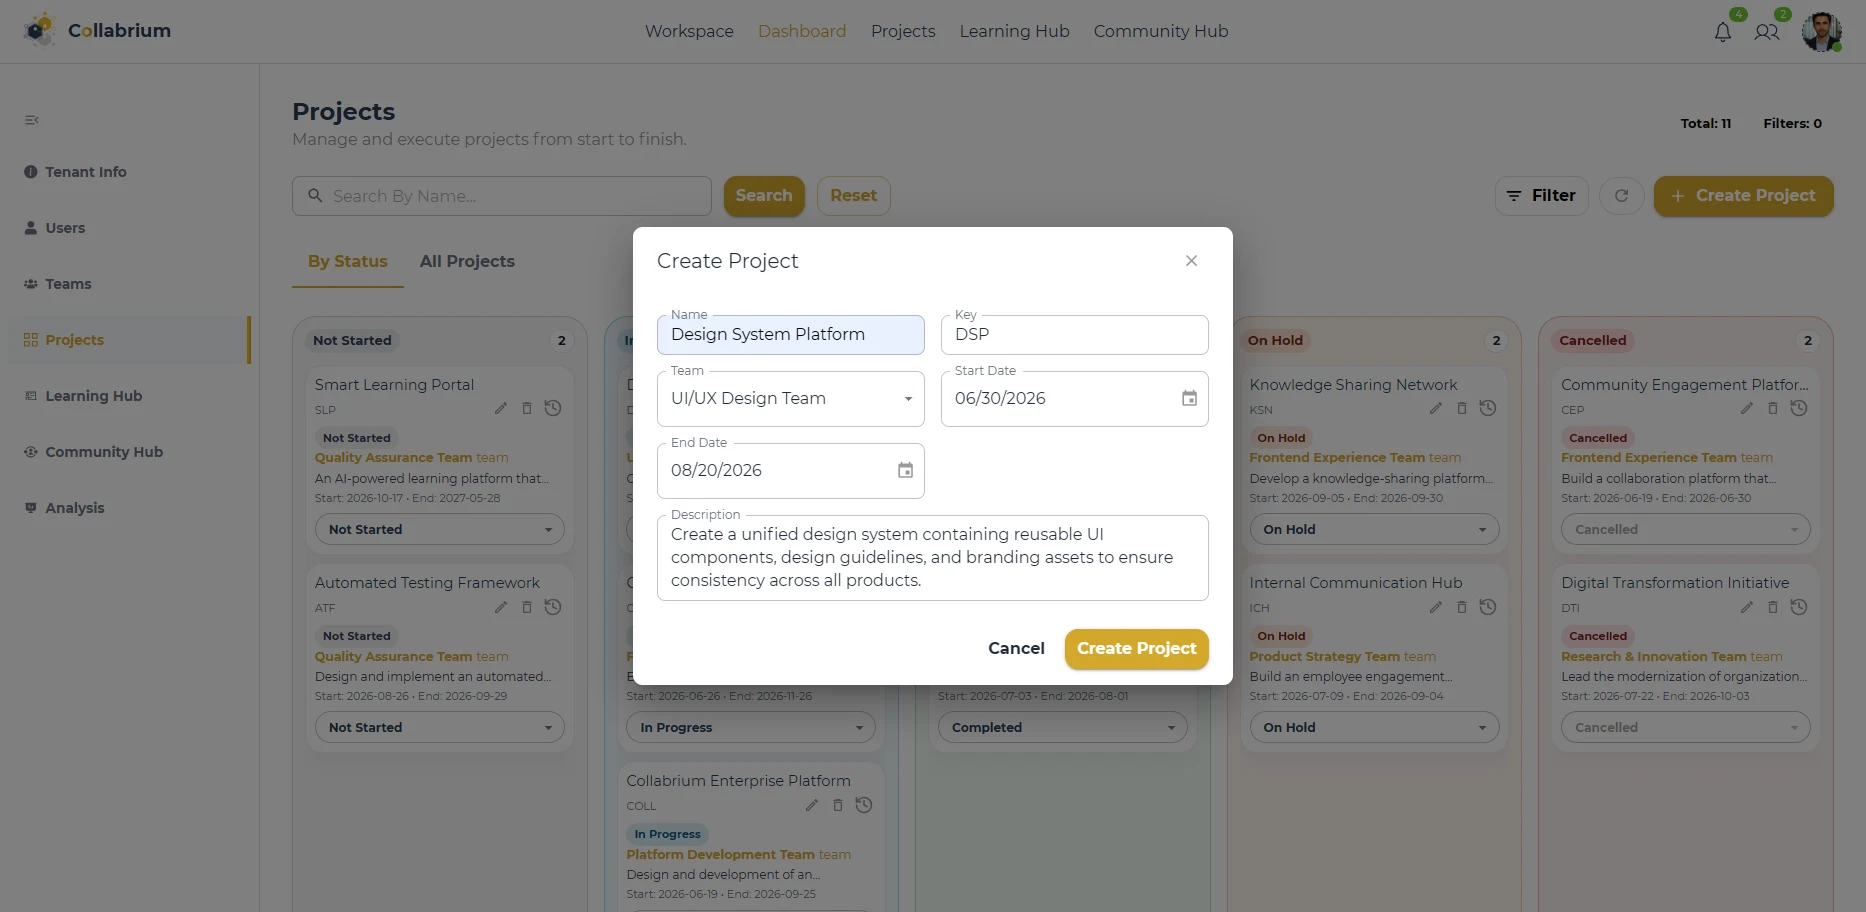Click the project Name input field
Viewport: 1866px width, 912px height.
coord(791,335)
